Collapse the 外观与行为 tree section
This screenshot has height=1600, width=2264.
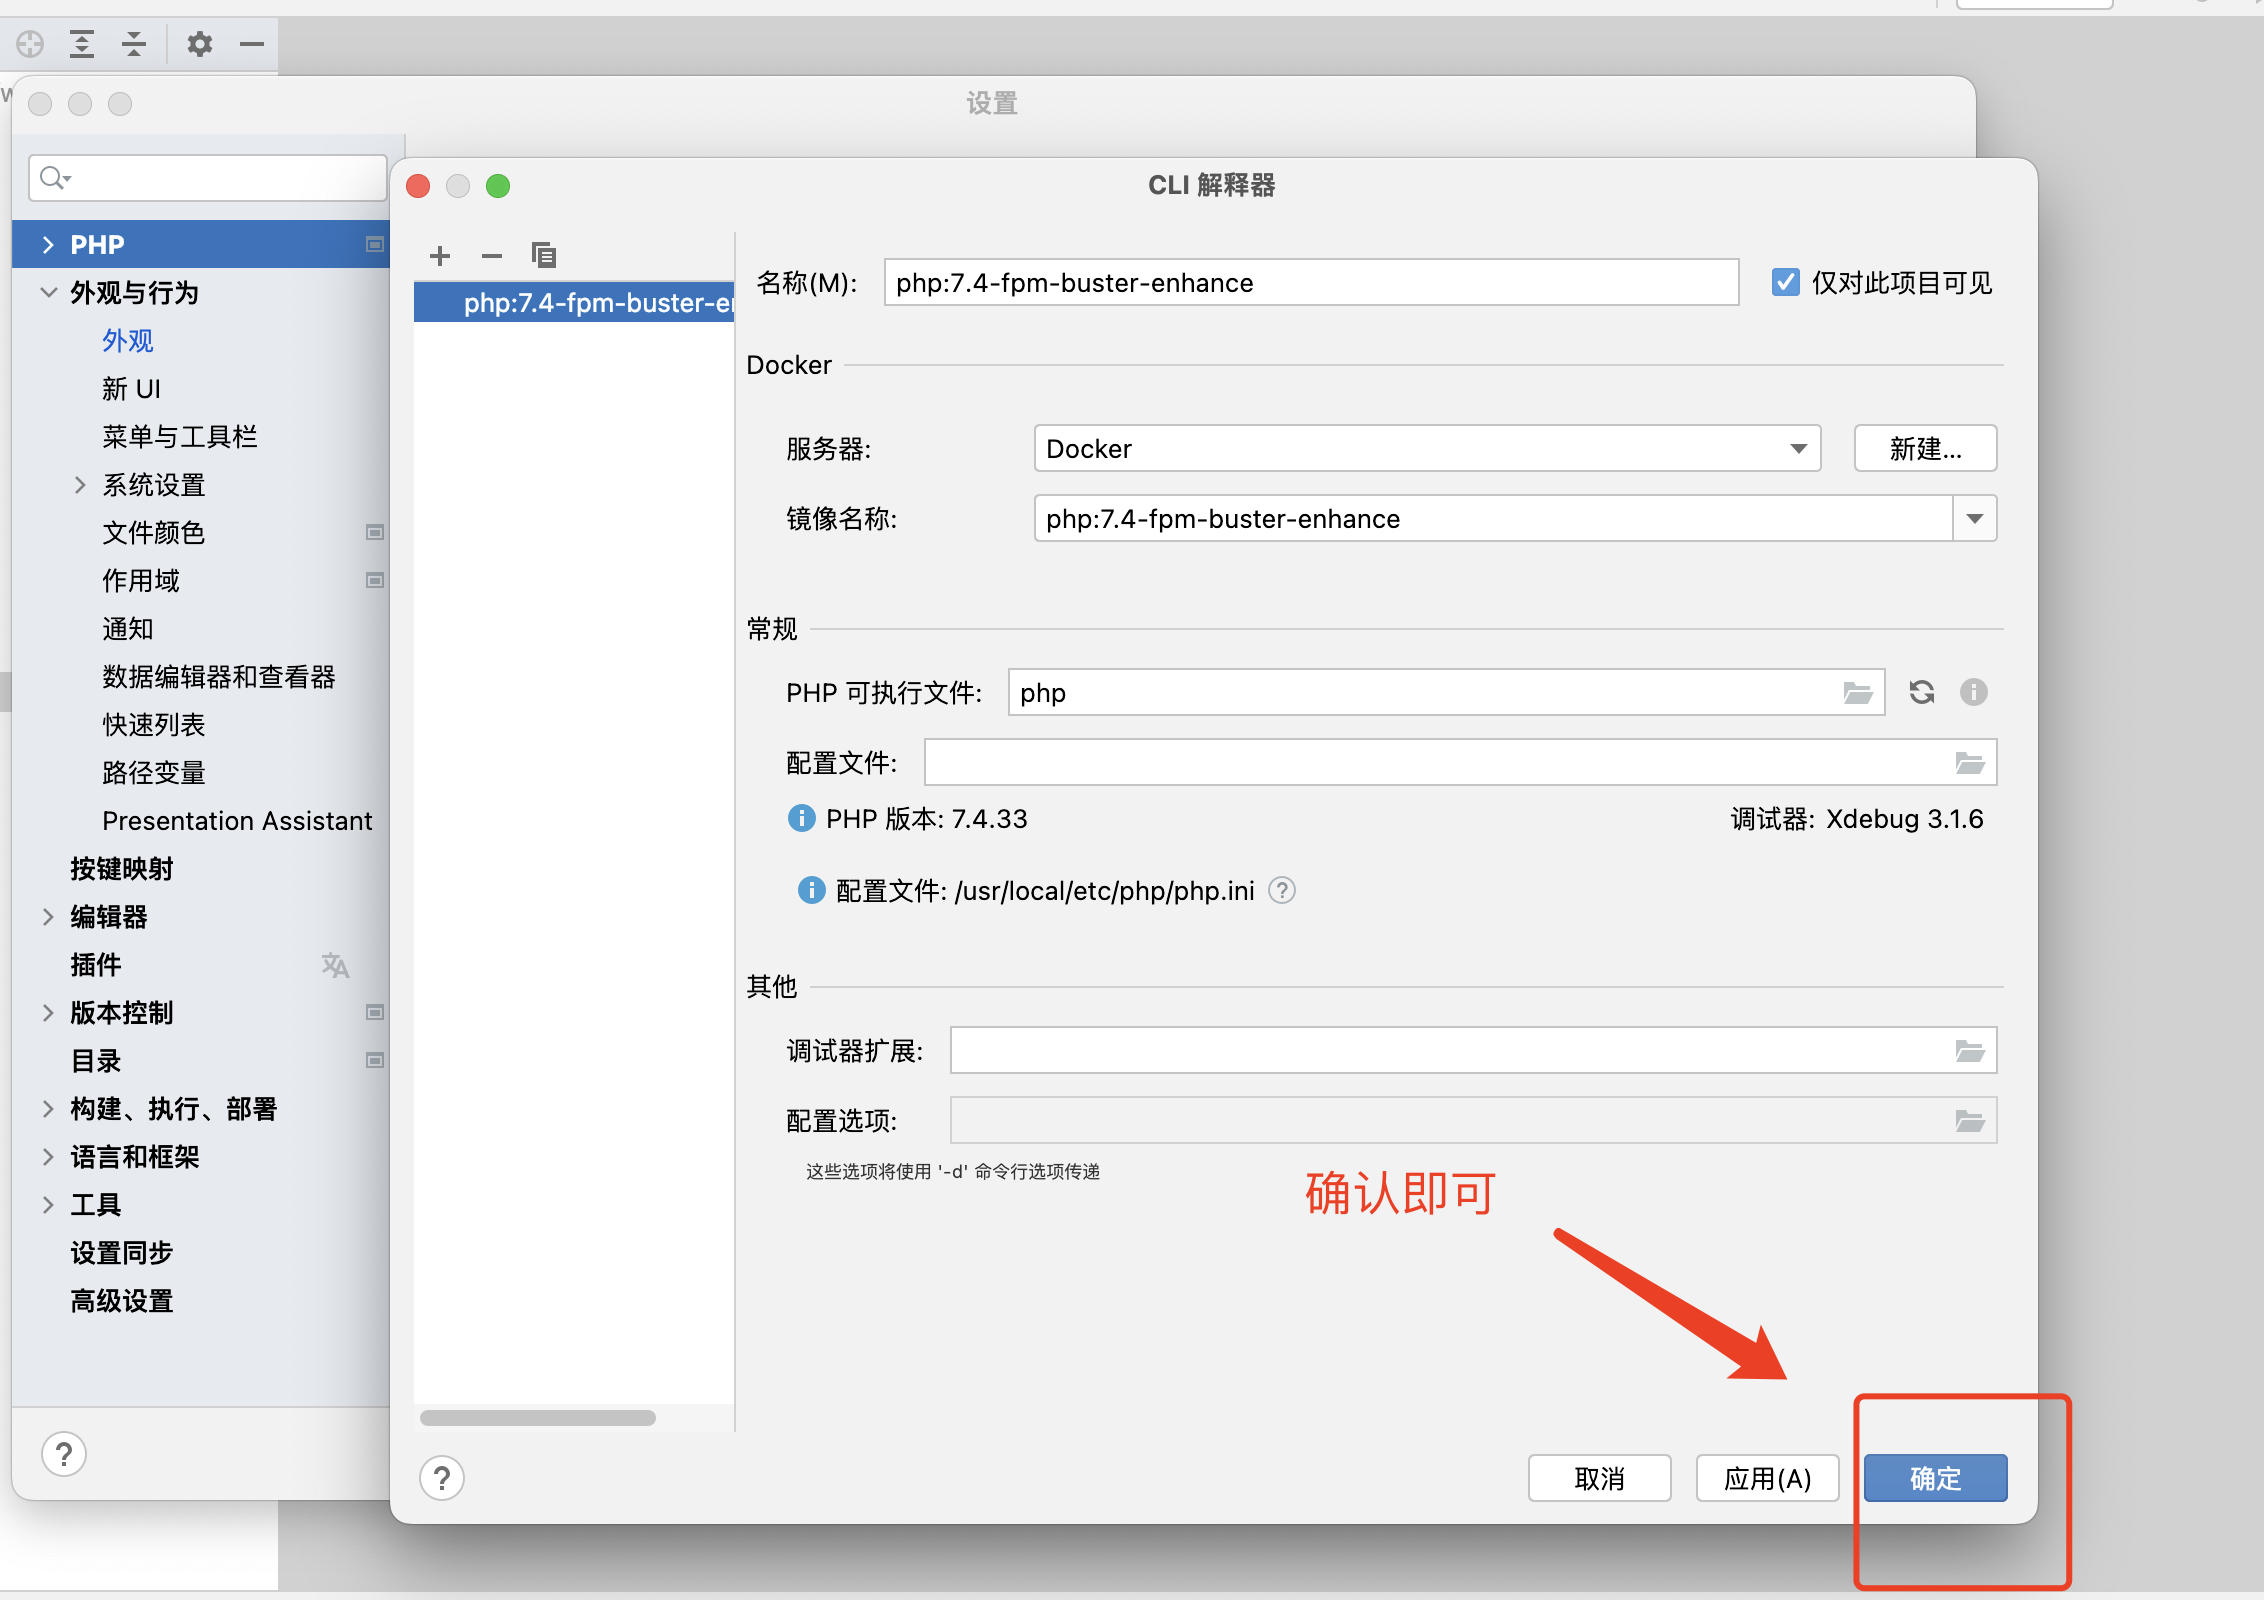(x=48, y=292)
